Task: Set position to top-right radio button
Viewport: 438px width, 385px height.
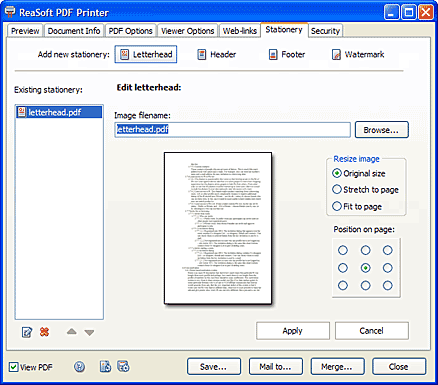Action: pos(388,250)
